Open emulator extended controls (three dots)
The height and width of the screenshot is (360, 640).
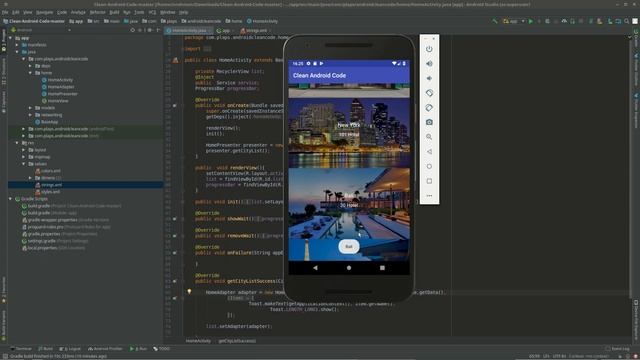click(429, 196)
